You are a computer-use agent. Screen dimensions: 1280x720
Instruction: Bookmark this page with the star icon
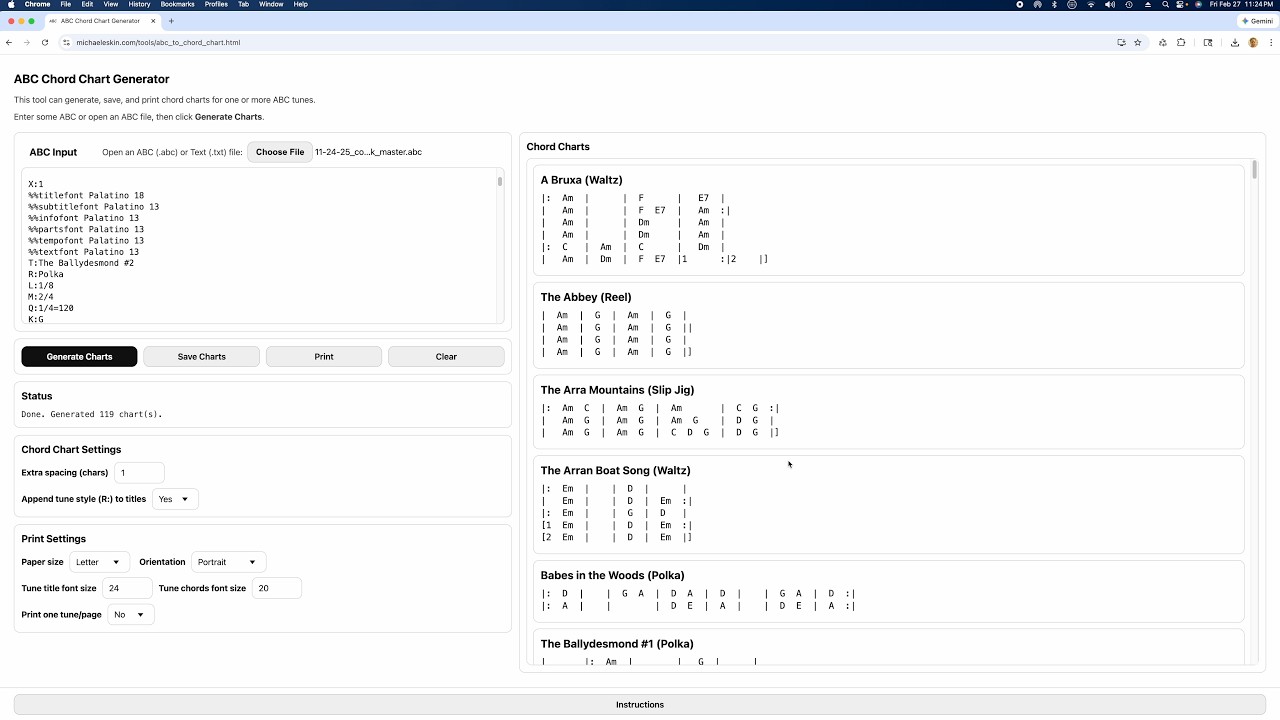click(x=1138, y=42)
